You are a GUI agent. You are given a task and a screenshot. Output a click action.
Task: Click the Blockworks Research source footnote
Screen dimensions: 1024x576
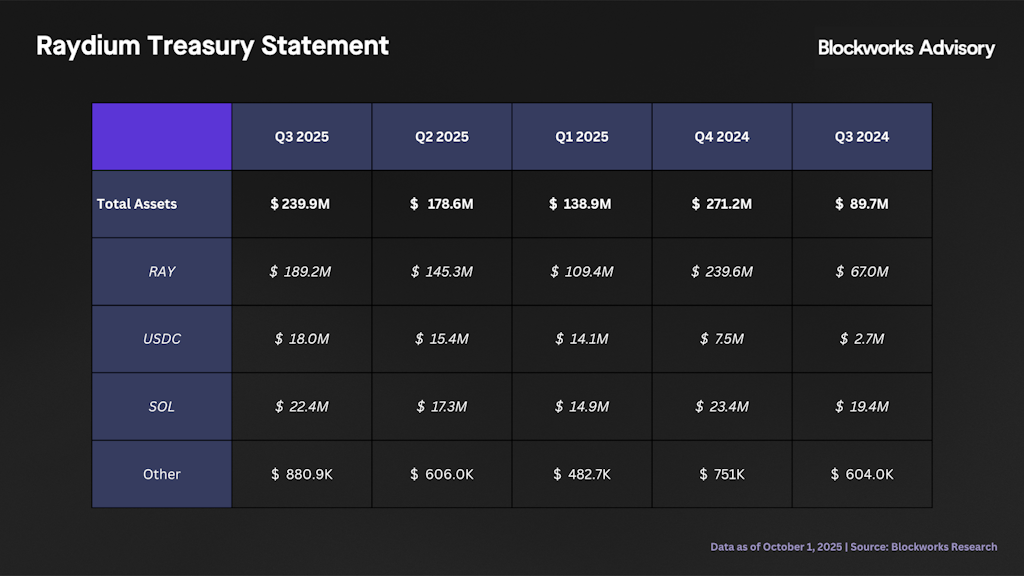click(x=853, y=547)
